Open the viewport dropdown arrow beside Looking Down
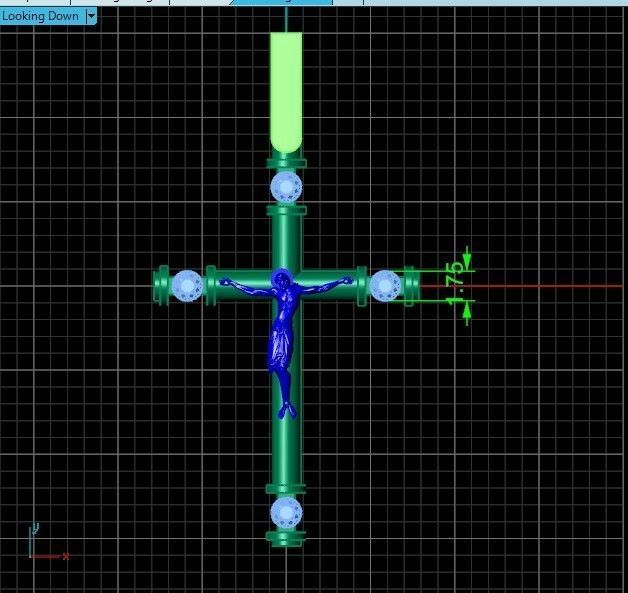Image resolution: width=628 pixels, height=593 pixels. pyautogui.click(x=91, y=16)
